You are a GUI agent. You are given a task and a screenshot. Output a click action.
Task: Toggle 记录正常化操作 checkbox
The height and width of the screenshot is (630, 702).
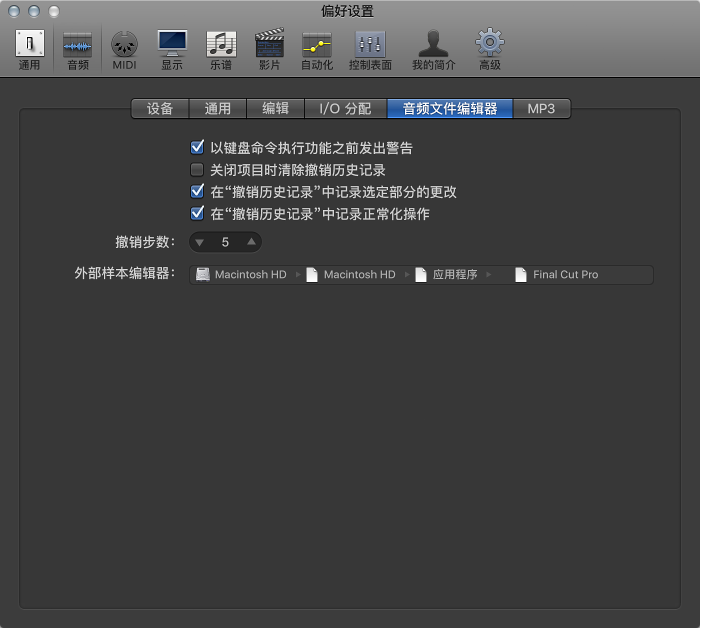tap(197, 214)
